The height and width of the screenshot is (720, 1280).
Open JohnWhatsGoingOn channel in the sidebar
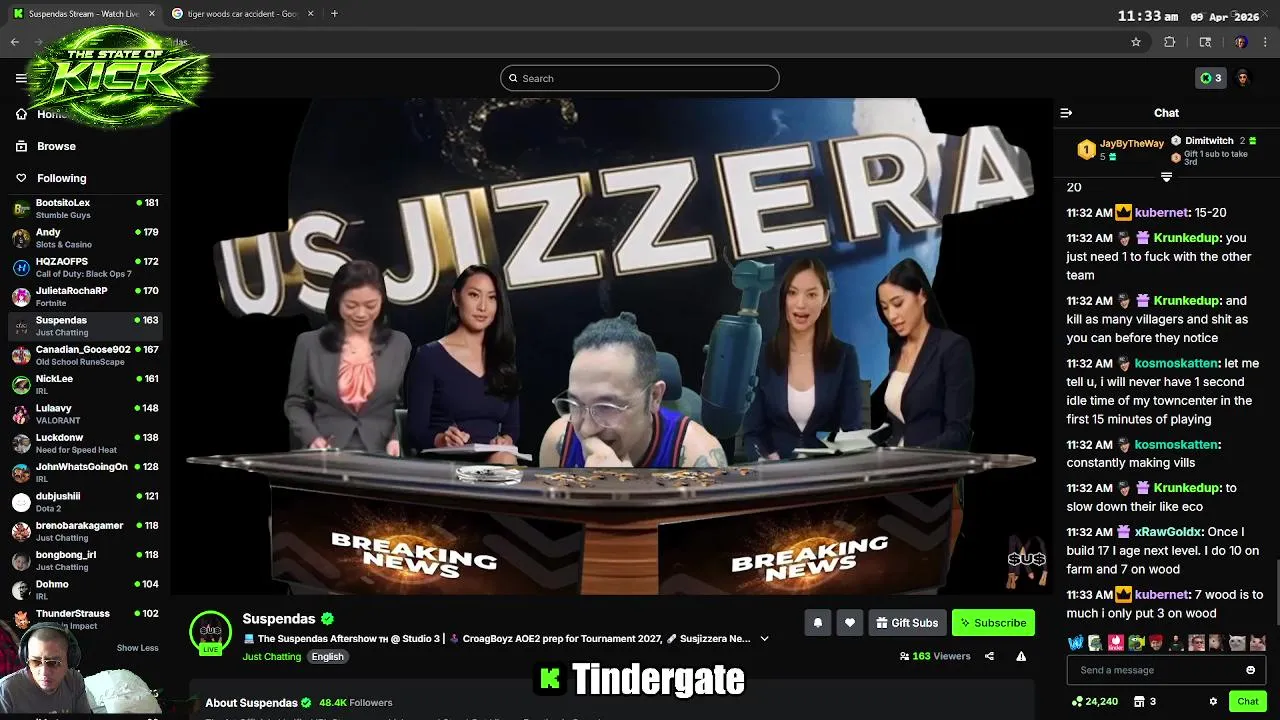(x=85, y=472)
